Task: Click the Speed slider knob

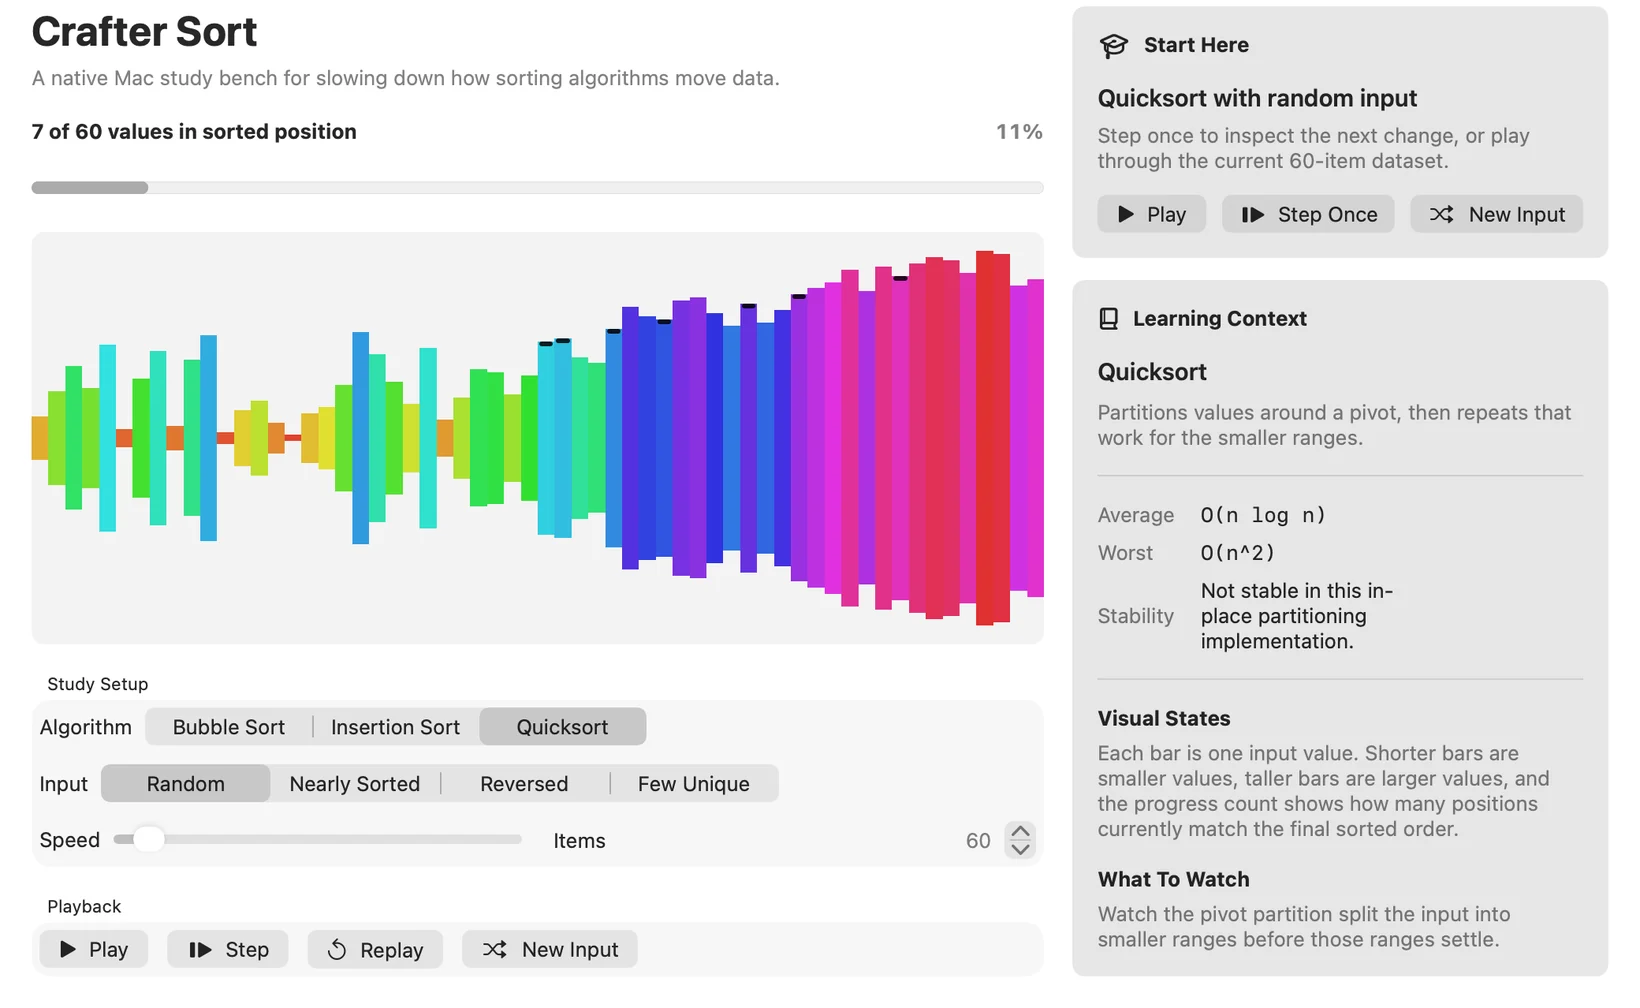Action: 148,839
